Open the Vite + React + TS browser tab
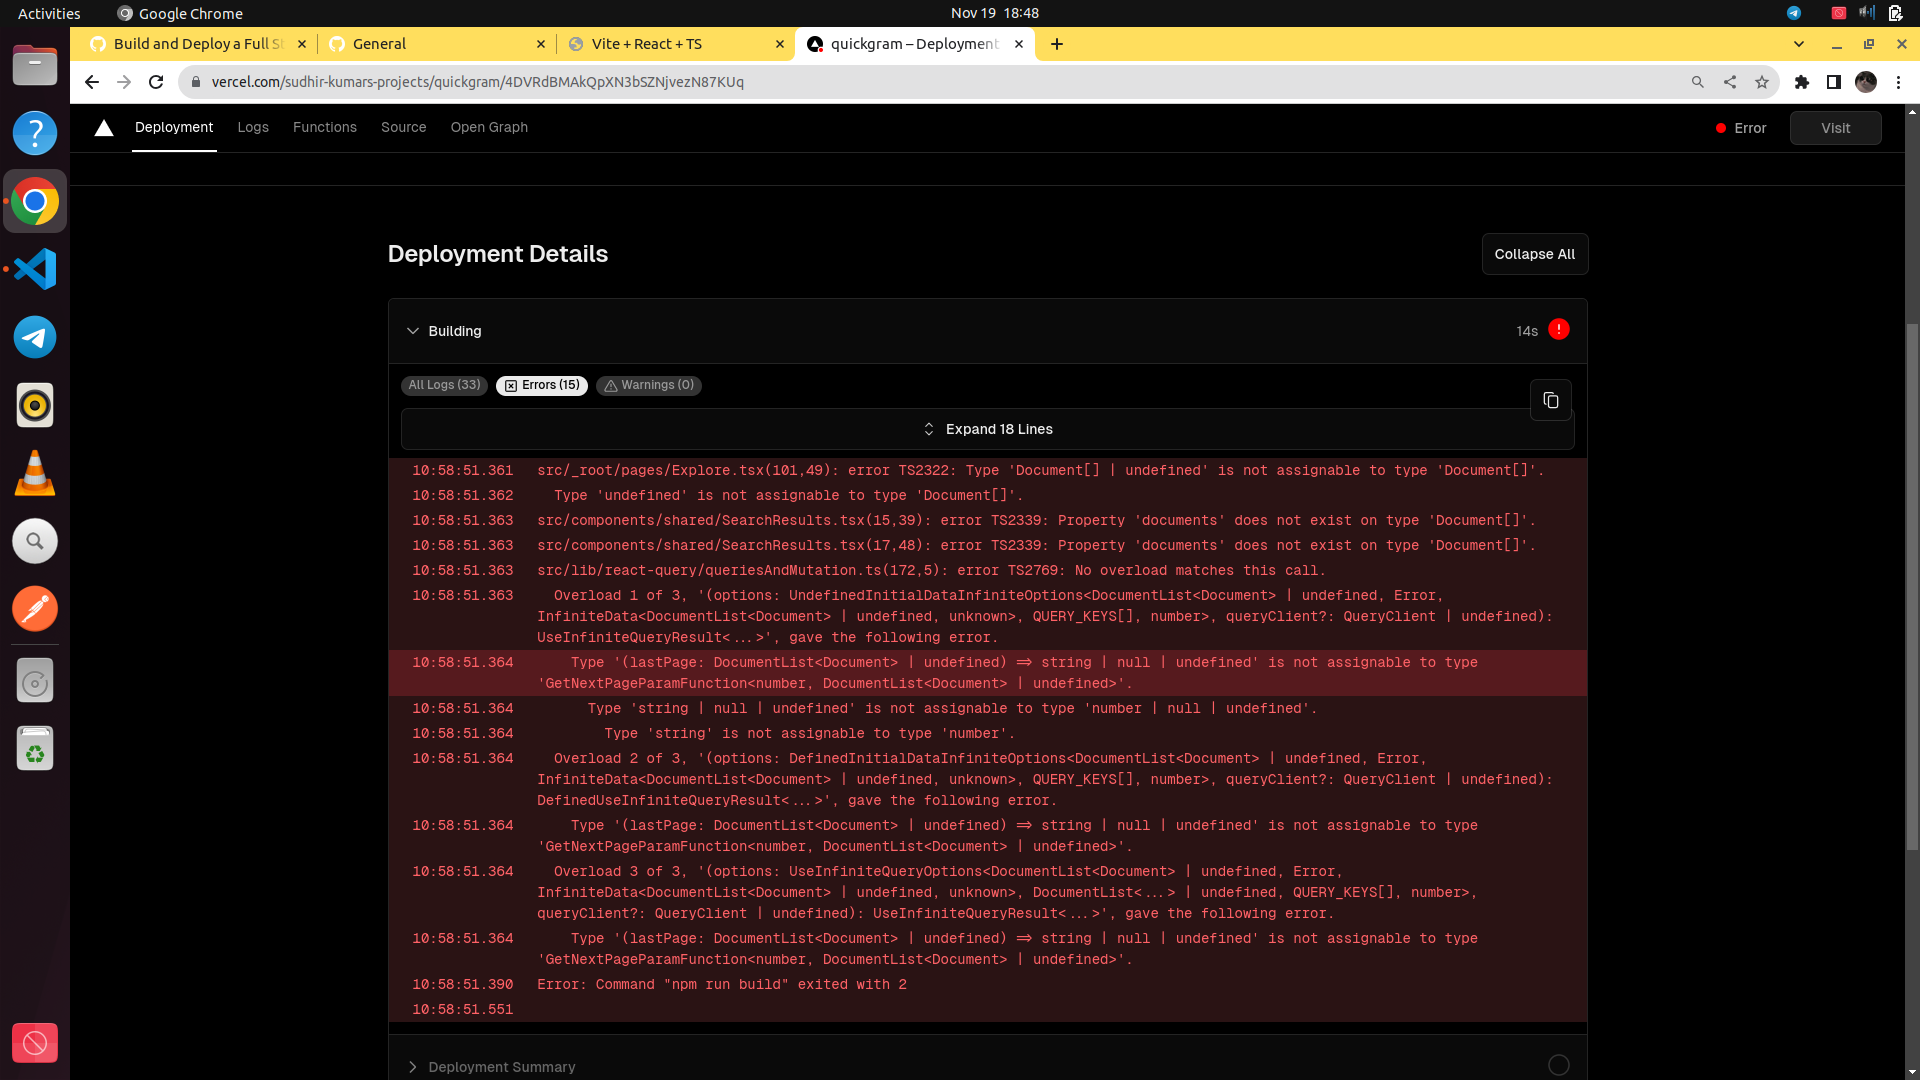Screen dimensions: 1920x1080 click(x=648, y=44)
